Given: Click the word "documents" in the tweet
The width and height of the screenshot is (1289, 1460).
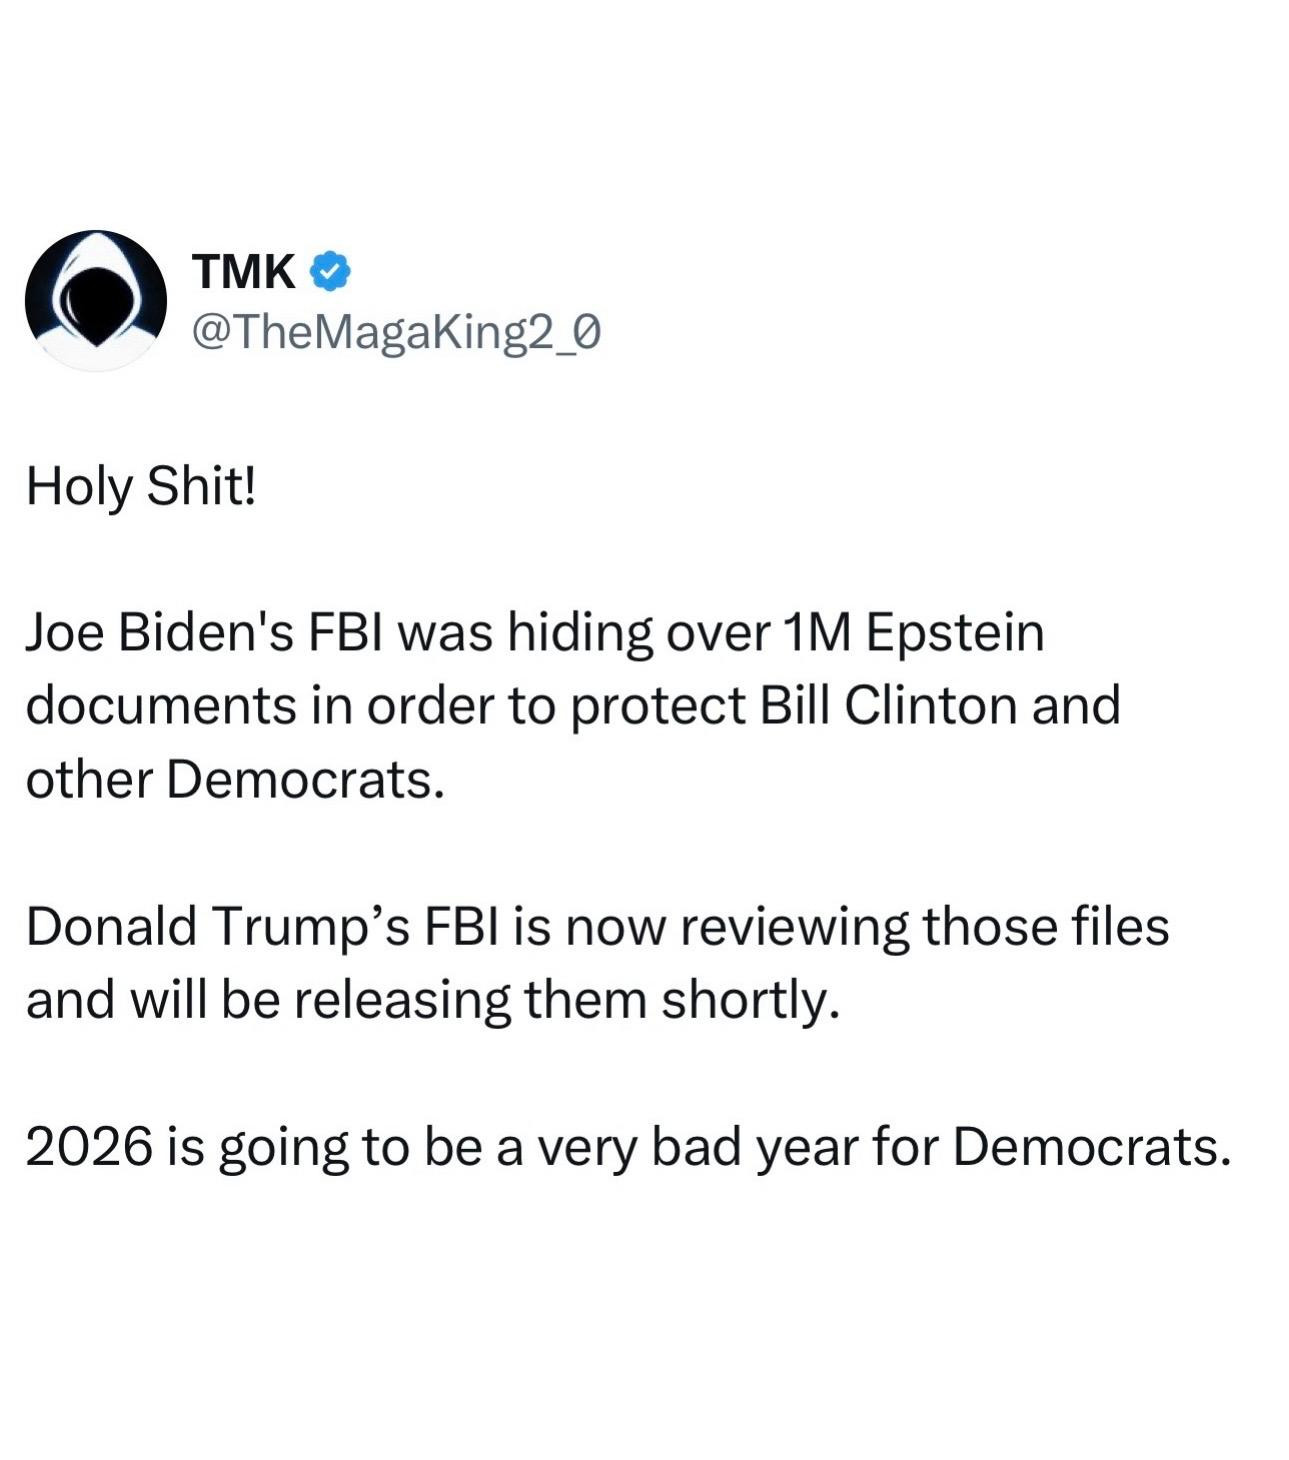Looking at the screenshot, I should (160, 706).
